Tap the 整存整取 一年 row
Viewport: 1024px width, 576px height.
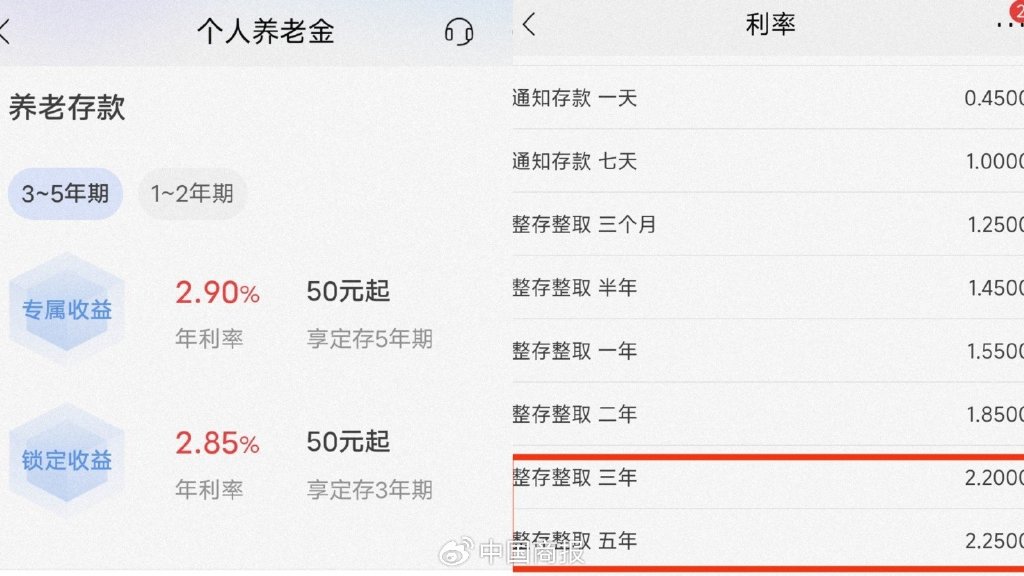768,351
